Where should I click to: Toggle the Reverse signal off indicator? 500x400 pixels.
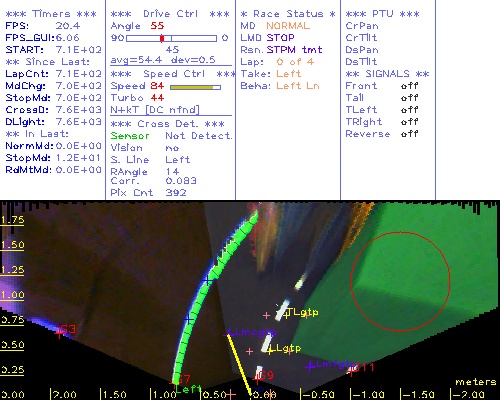409,134
